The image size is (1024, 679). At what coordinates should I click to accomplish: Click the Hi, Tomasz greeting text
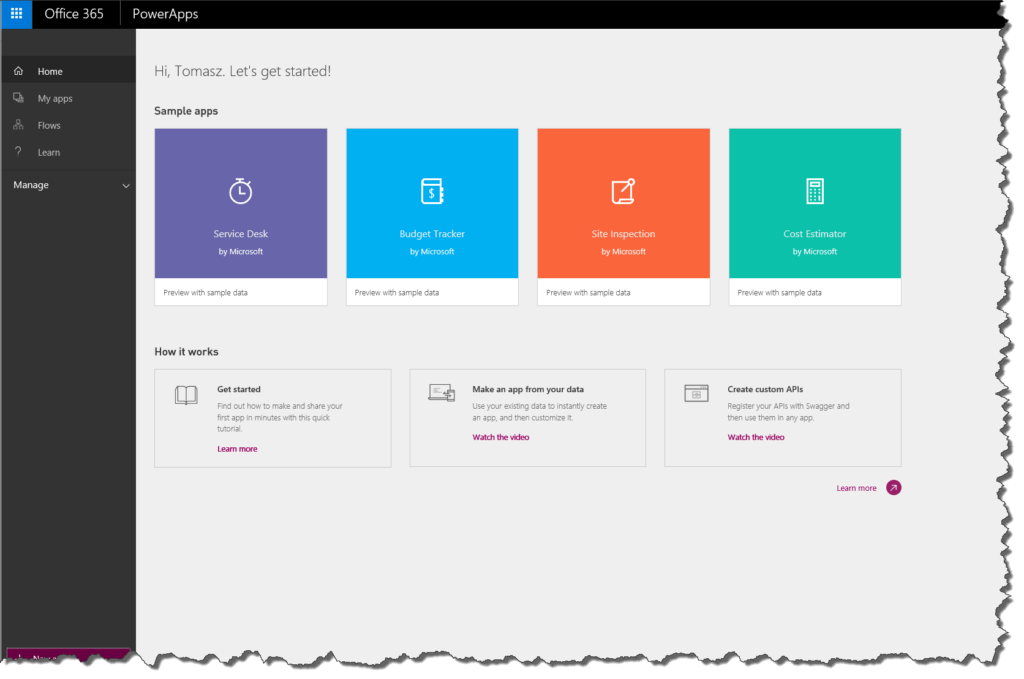coord(242,71)
